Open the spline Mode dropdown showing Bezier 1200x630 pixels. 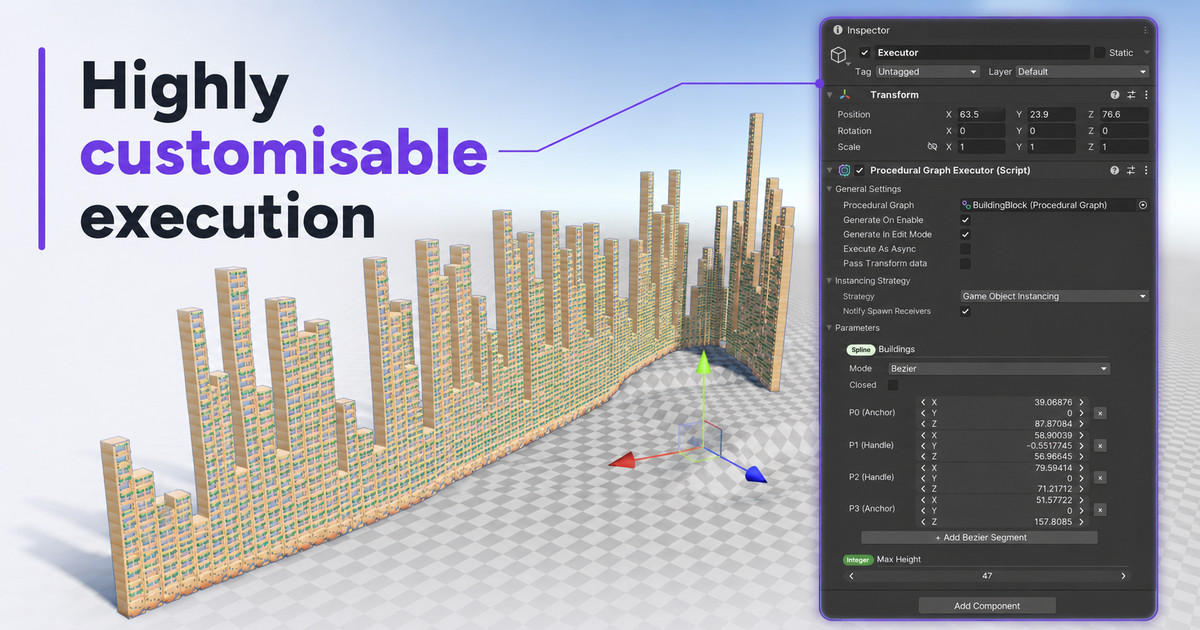pyautogui.click(x=999, y=369)
